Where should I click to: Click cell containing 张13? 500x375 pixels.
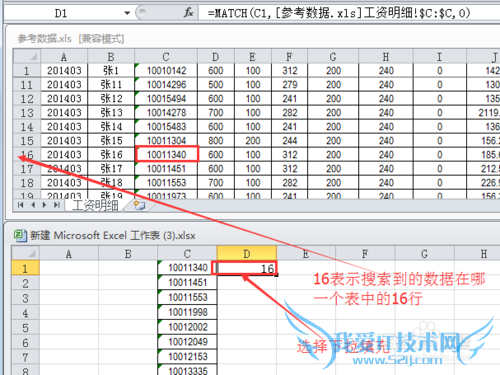111,113
